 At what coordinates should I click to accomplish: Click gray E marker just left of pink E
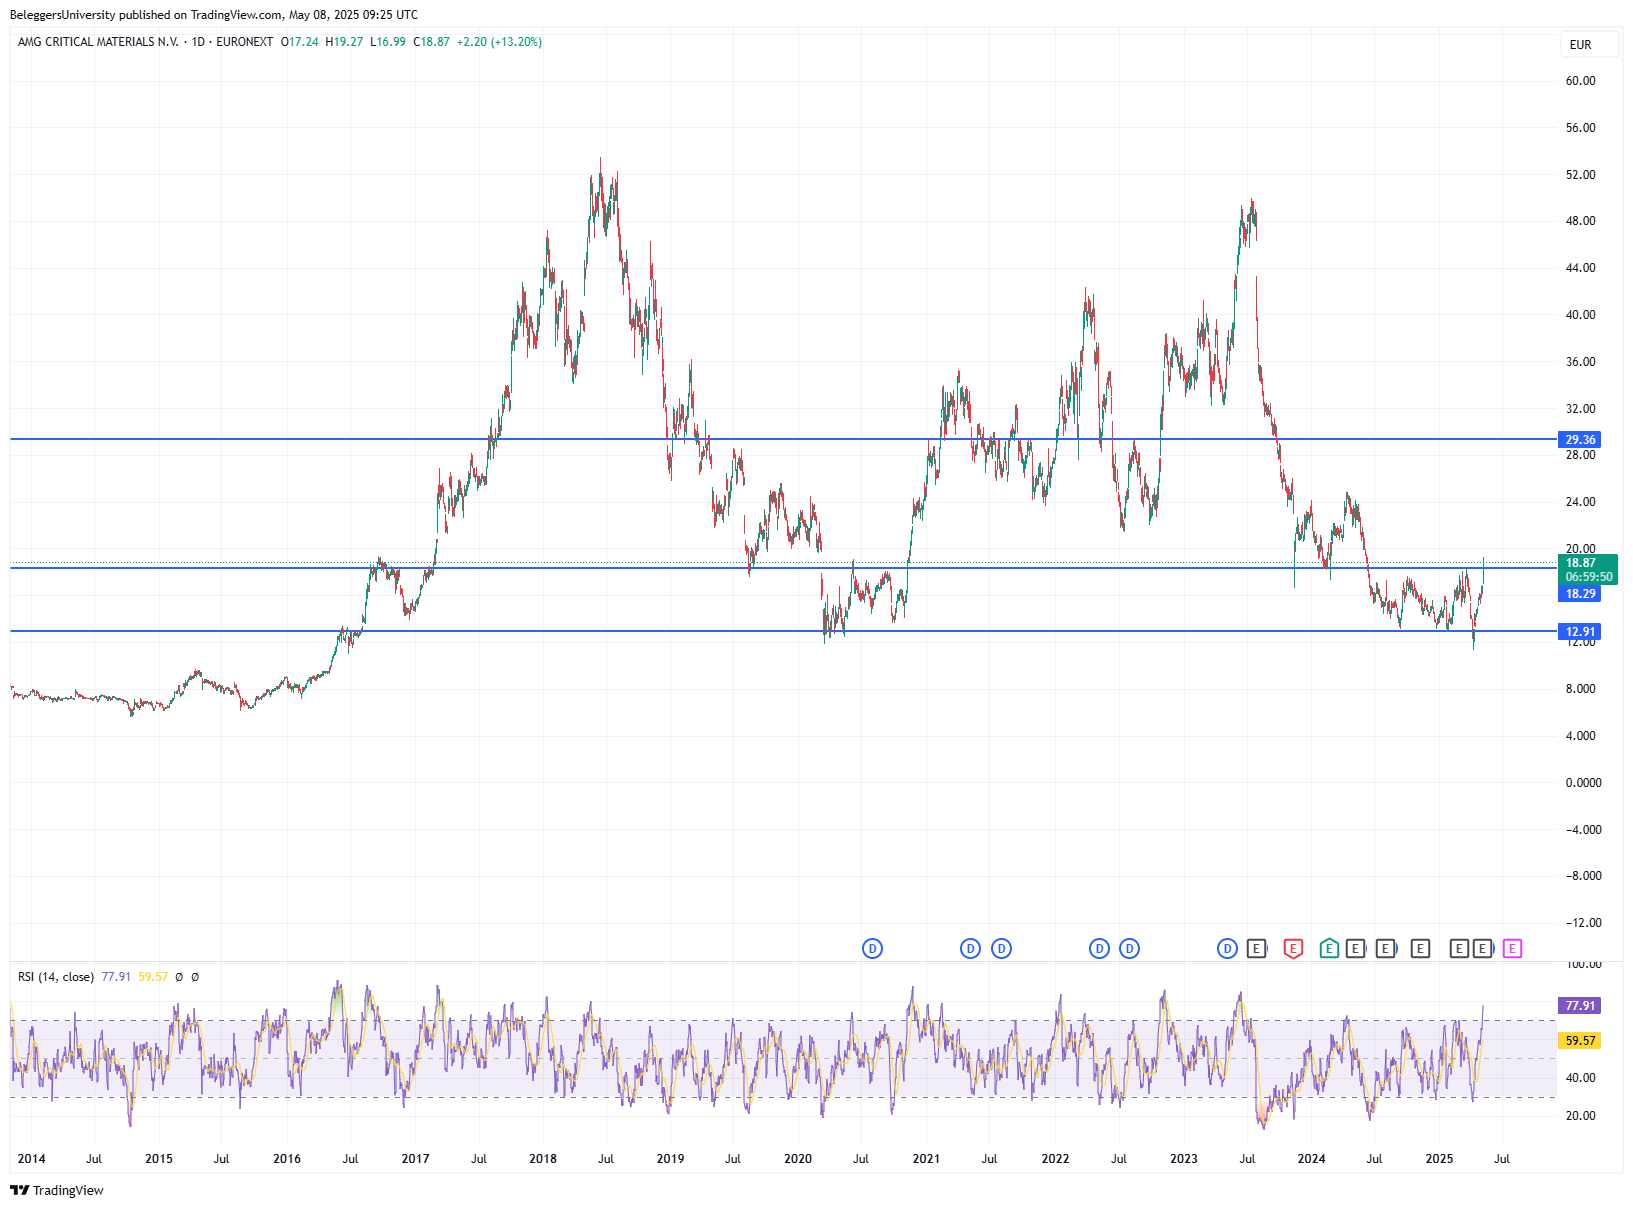[x=1483, y=948]
